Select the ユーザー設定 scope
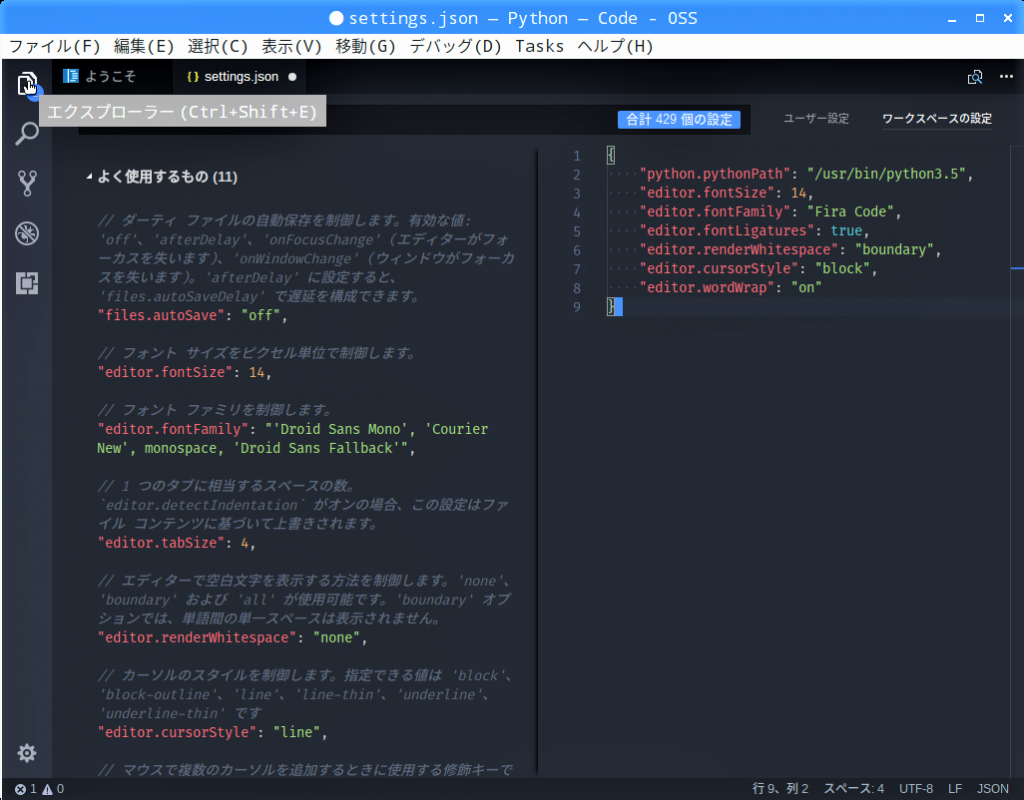The width and height of the screenshot is (1024, 800). (815, 119)
